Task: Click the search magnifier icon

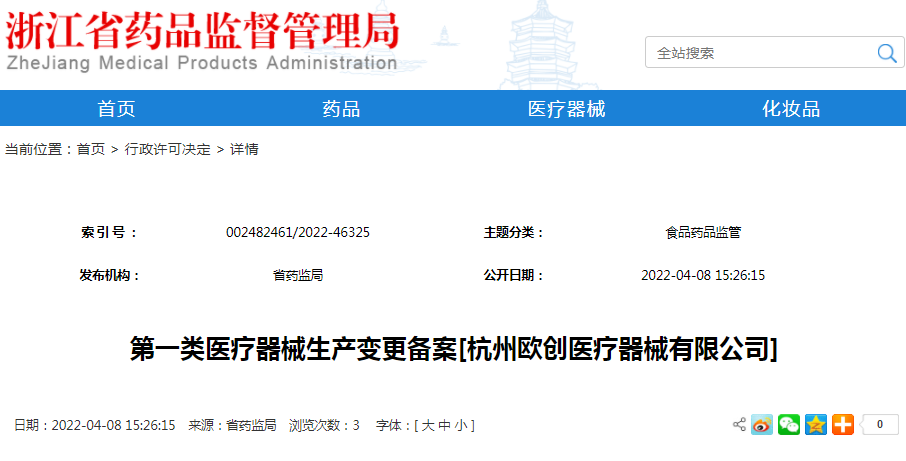Action: click(x=886, y=53)
